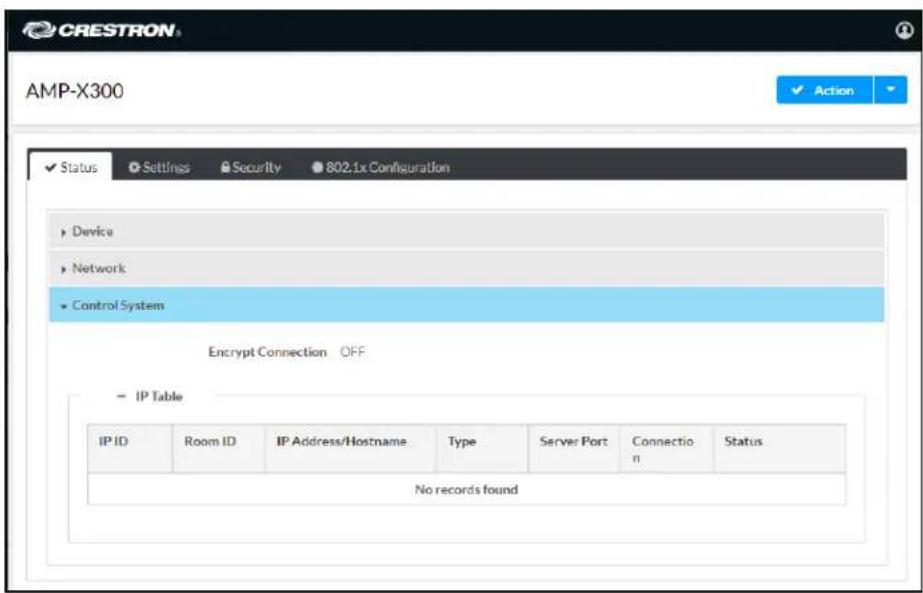923x593 pixels.
Task: Click the Room ID column header
Action: [218, 449]
